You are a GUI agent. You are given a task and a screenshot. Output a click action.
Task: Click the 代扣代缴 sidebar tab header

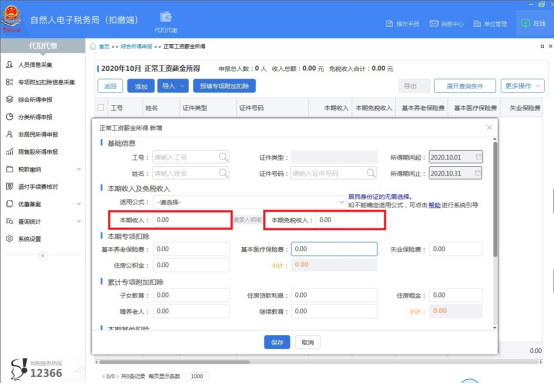[43, 46]
